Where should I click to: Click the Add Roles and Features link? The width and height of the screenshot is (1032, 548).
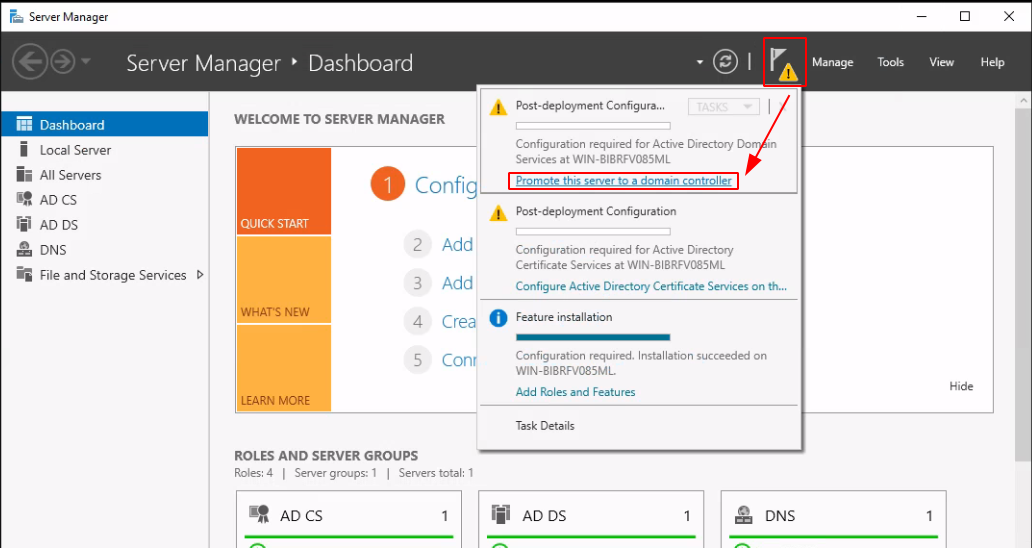(x=575, y=391)
